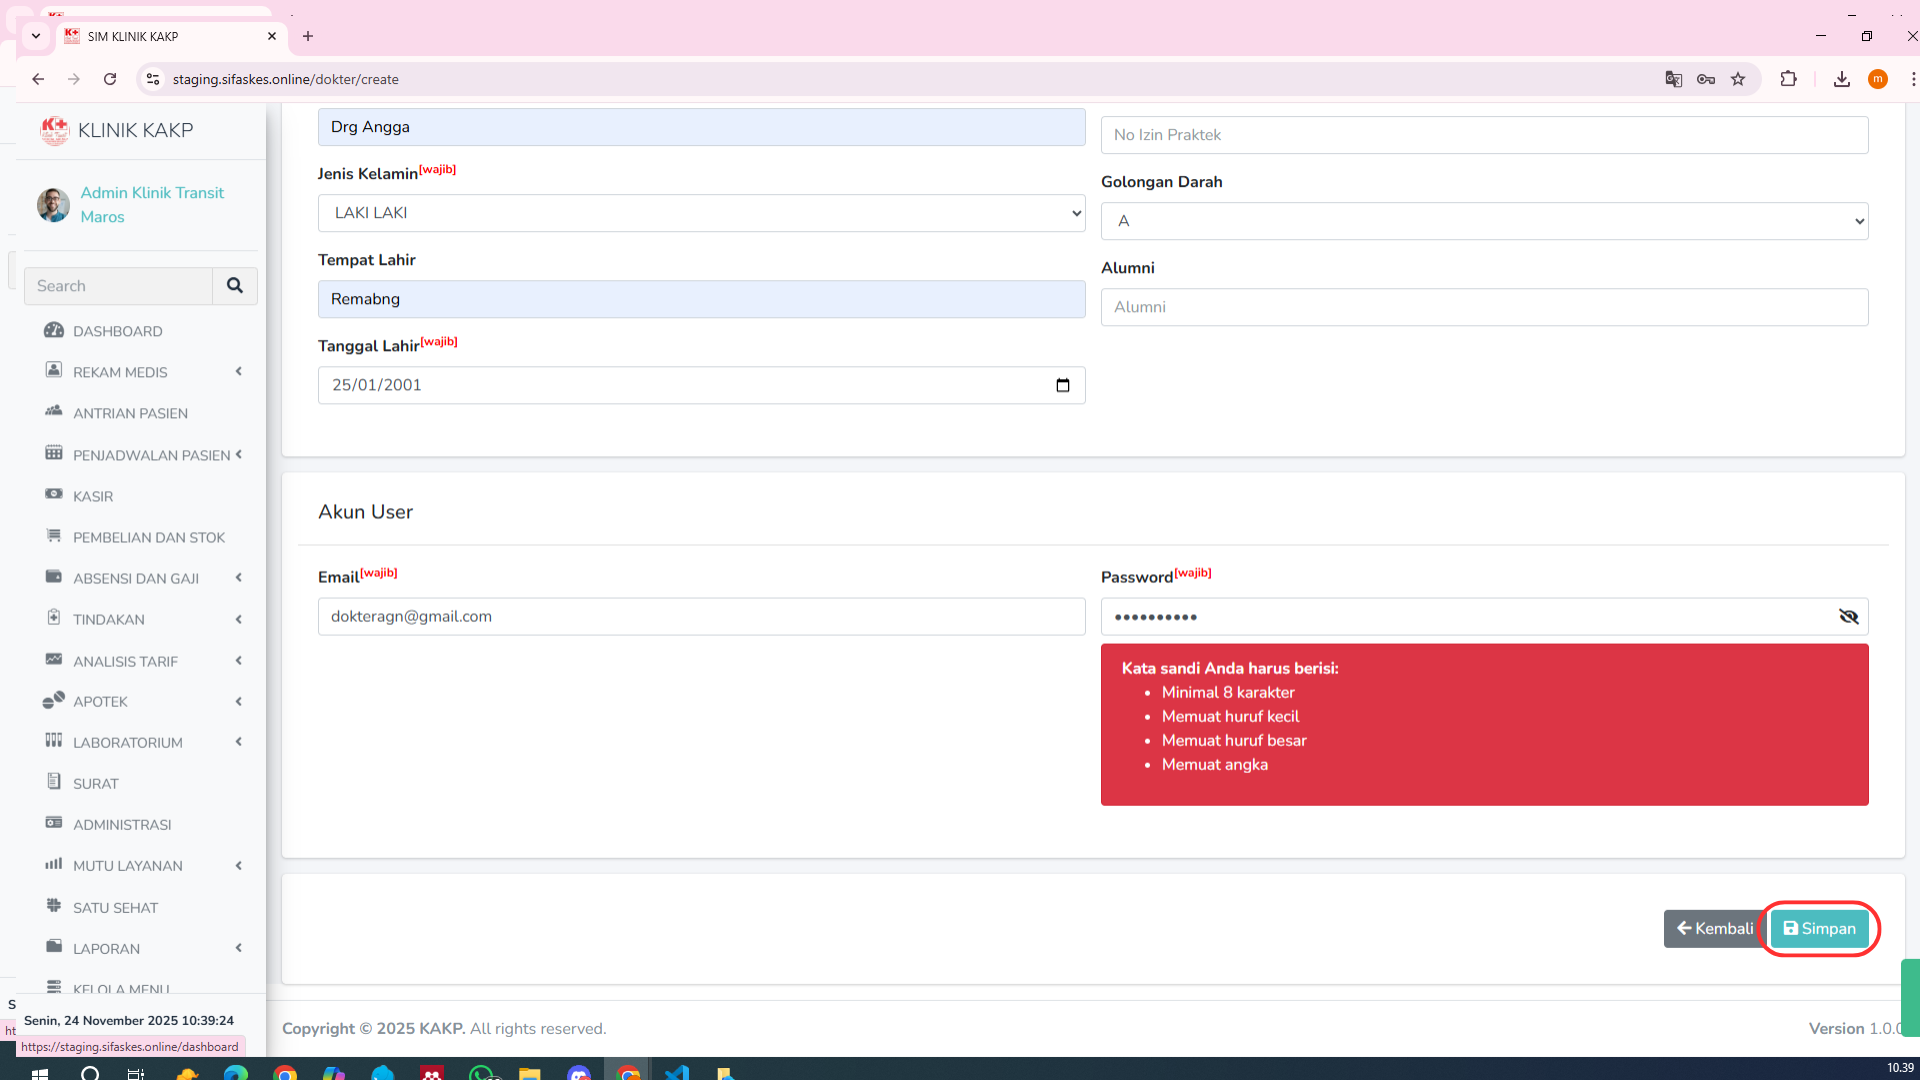The width and height of the screenshot is (1920, 1080).
Task: Expand the Laboratorium submenu chevron
Action: coord(238,742)
